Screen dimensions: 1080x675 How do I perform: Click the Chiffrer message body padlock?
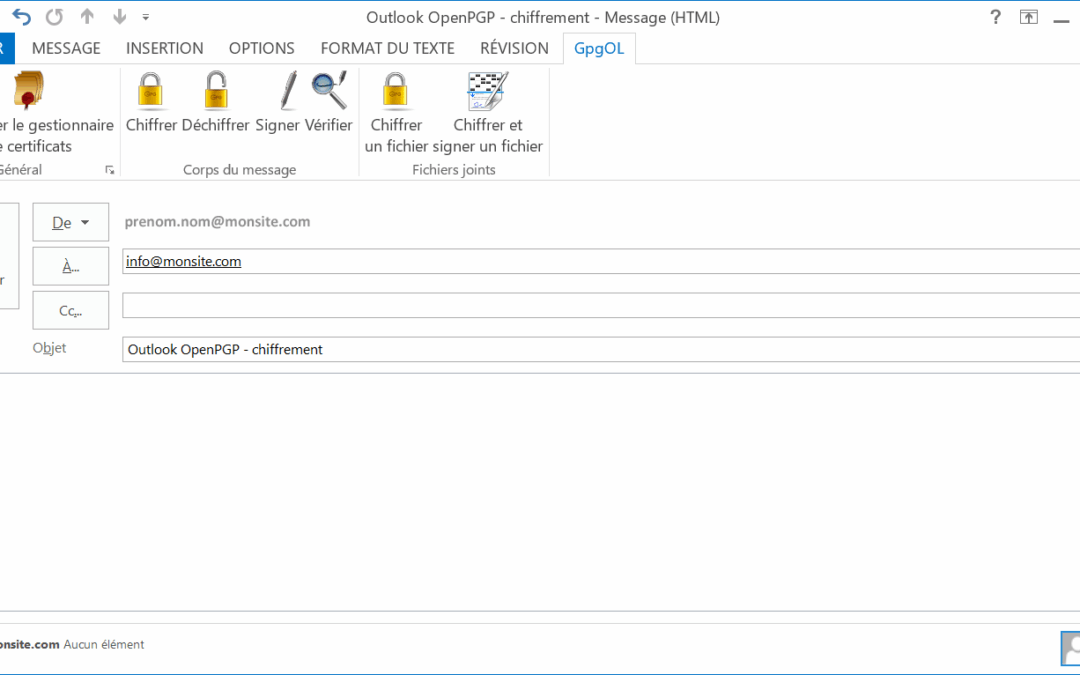coord(151,91)
